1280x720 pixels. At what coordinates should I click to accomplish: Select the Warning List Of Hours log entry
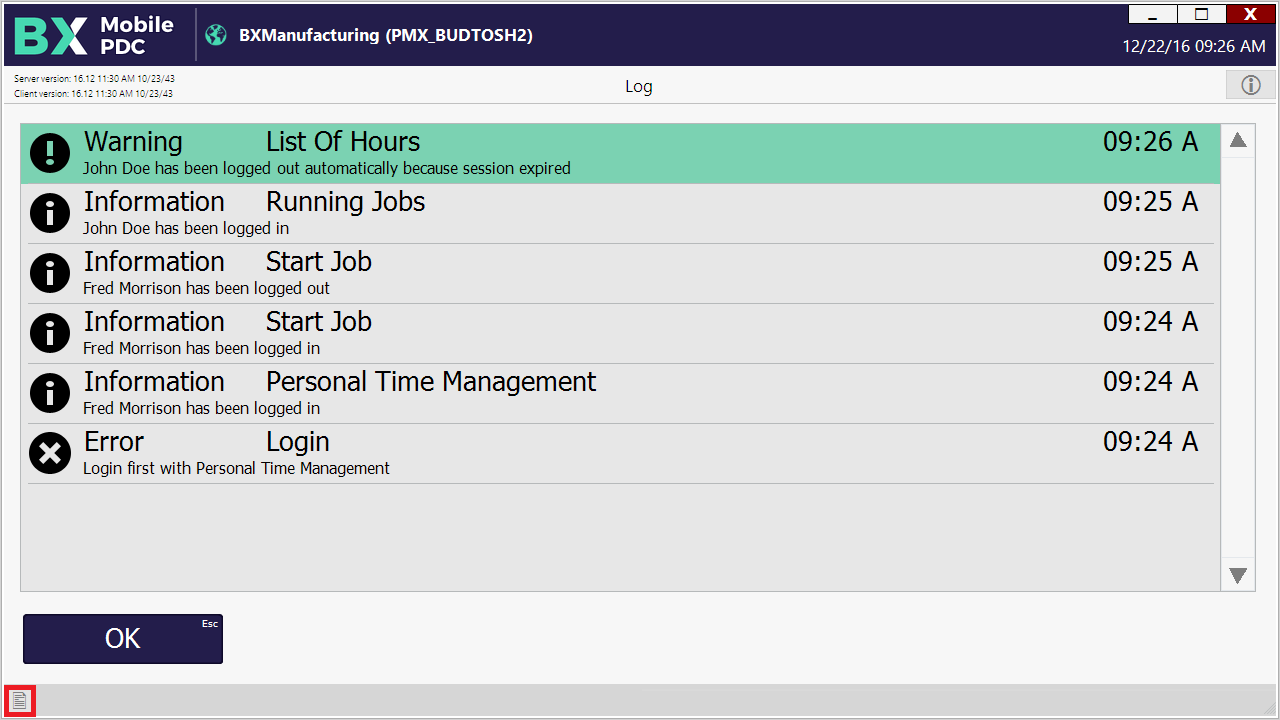[x=620, y=154]
